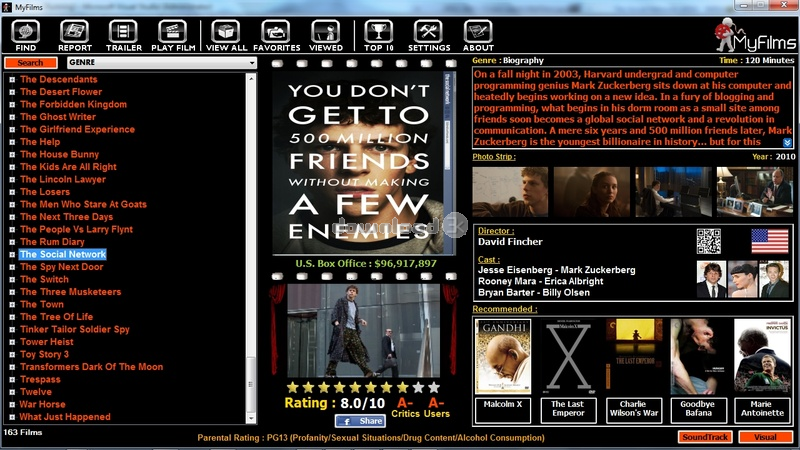Viewport: 800px width, 450px height.
Task: Click The Social Network poster
Action: click(x=363, y=162)
